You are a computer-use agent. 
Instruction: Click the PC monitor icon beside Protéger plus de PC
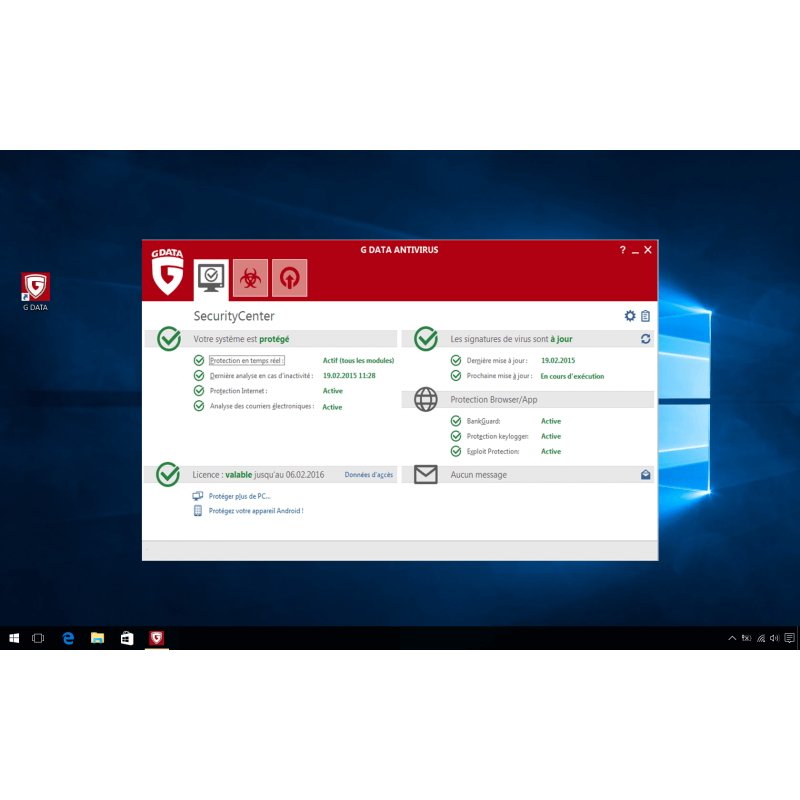197,496
